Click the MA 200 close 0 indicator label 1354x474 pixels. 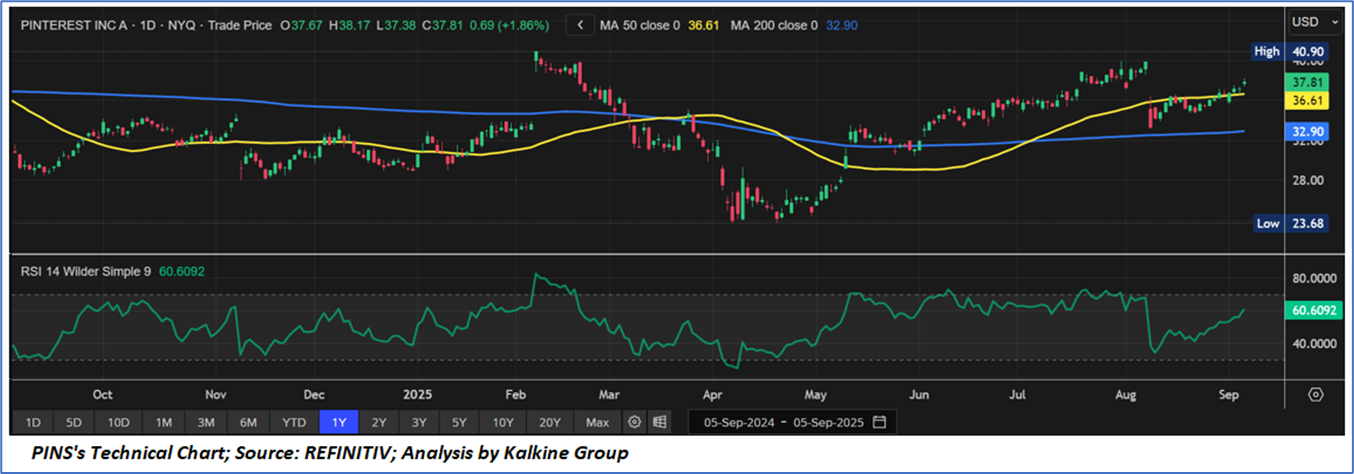tap(774, 25)
